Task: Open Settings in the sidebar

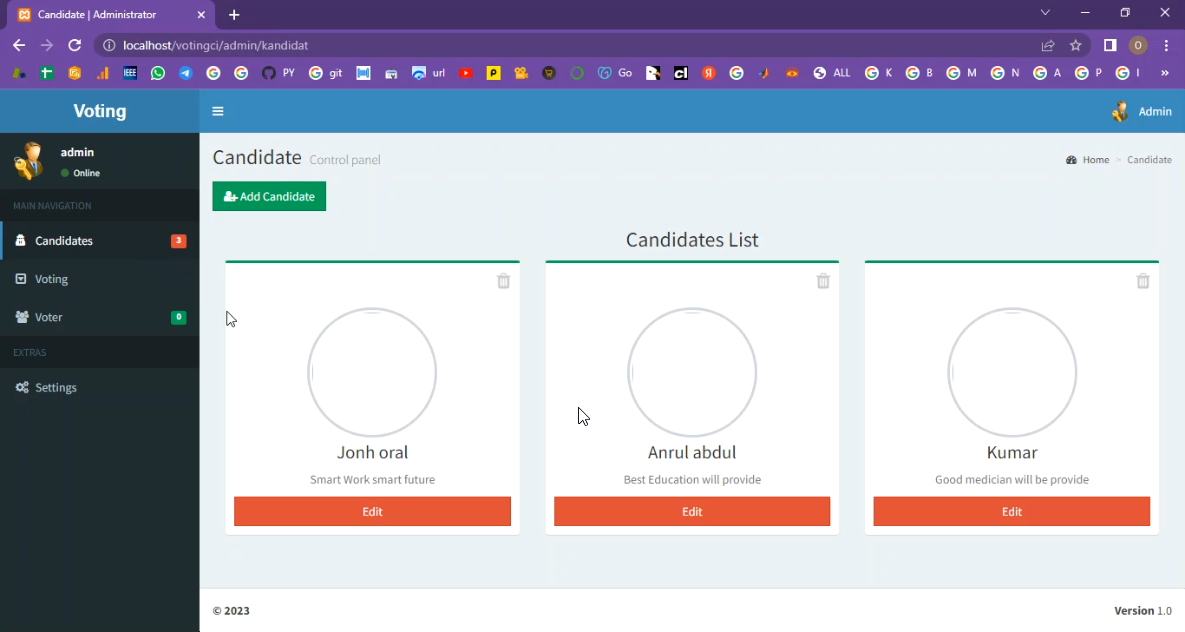Action: (55, 387)
